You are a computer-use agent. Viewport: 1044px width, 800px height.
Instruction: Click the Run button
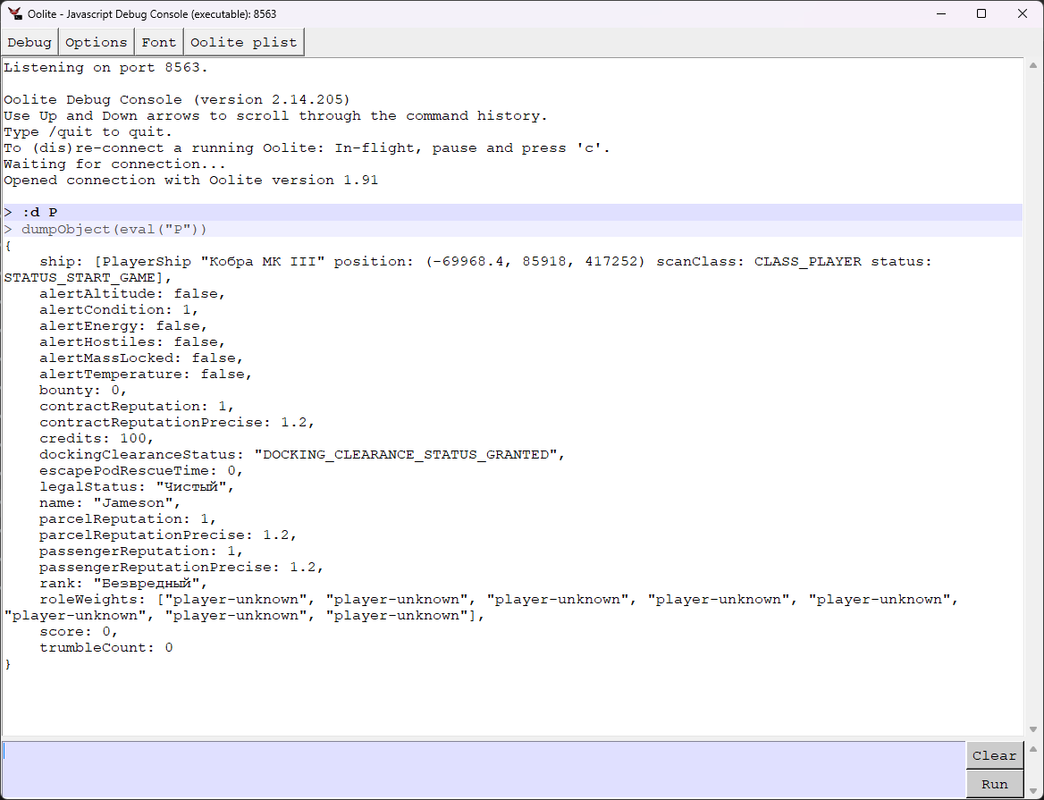tap(994, 784)
